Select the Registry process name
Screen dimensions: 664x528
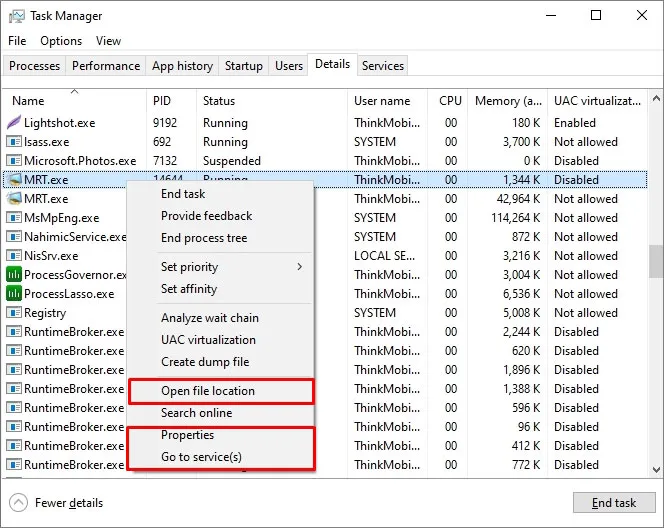[x=45, y=312]
